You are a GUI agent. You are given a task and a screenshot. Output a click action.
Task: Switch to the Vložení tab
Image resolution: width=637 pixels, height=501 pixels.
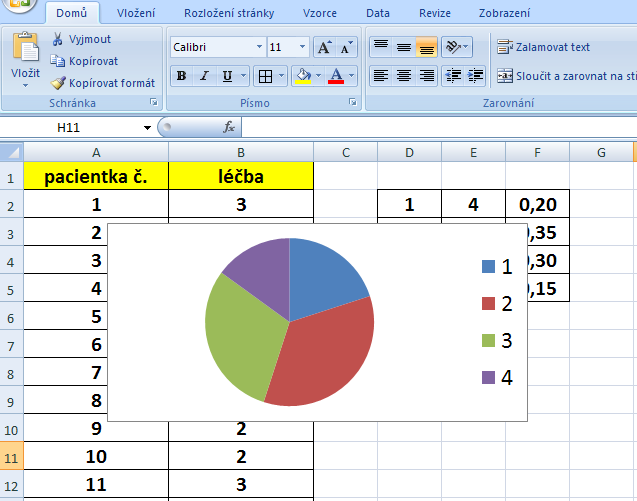[x=136, y=13]
